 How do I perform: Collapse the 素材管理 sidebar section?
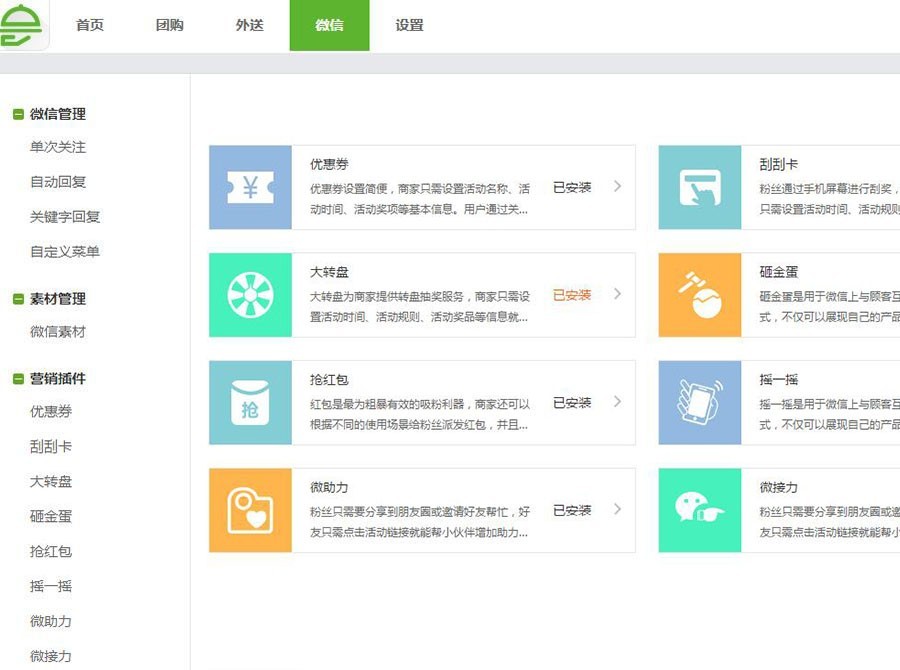coord(18,299)
